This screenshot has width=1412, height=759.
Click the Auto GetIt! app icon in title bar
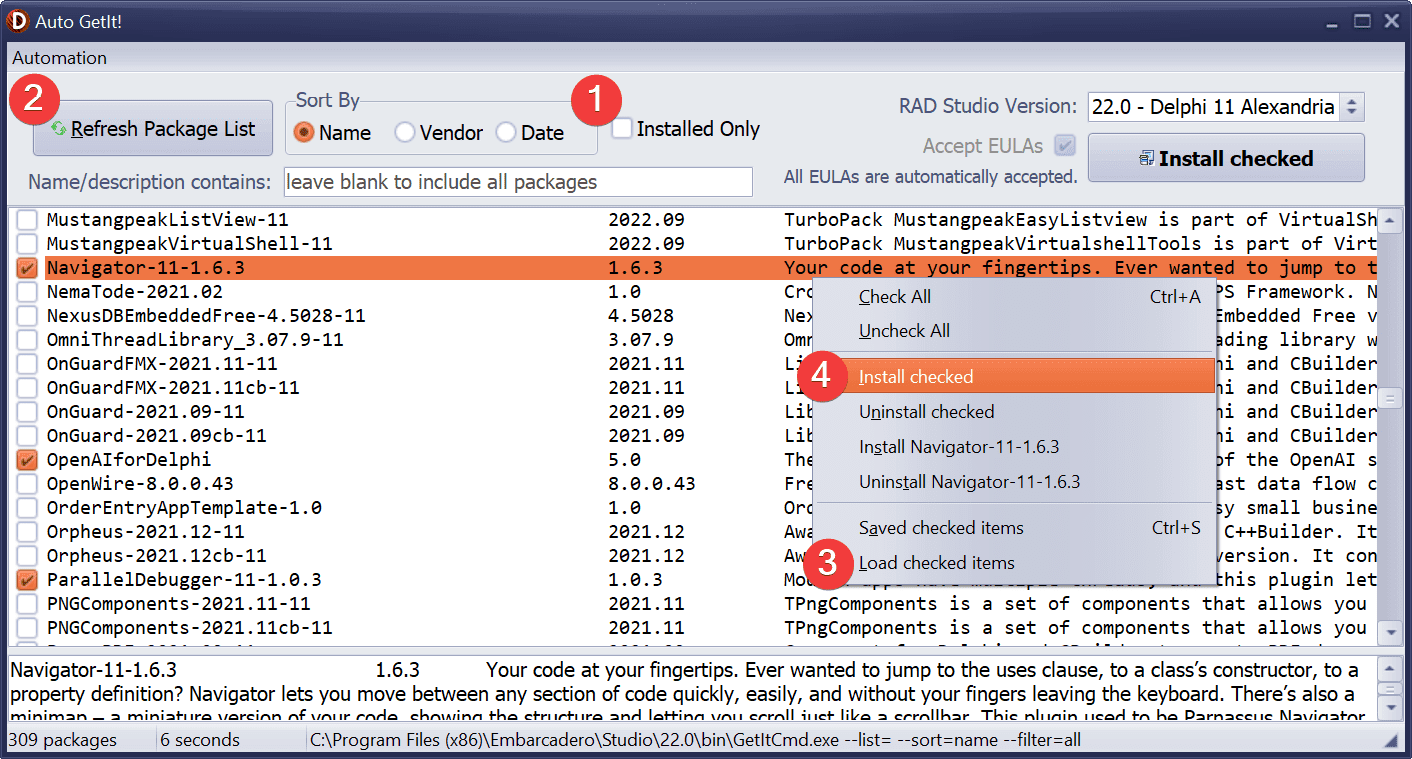[x=17, y=20]
